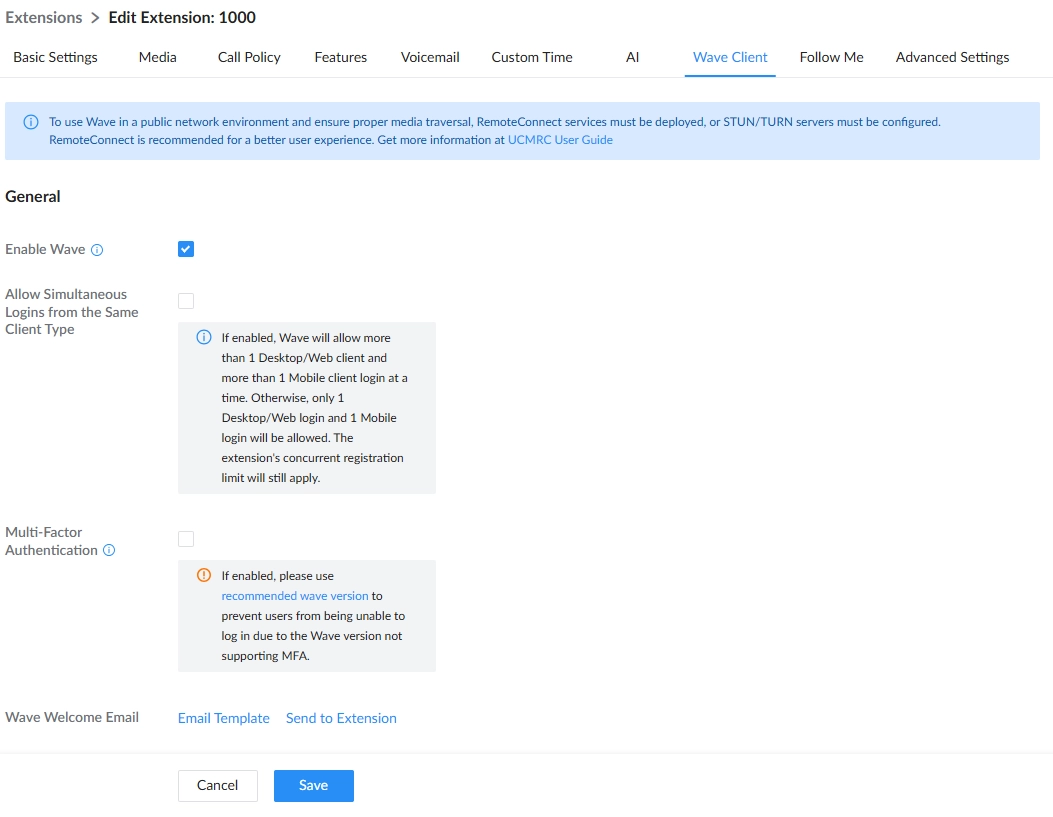Enable Allow Simultaneous Logins checkbox
The image size is (1053, 817).
click(186, 301)
